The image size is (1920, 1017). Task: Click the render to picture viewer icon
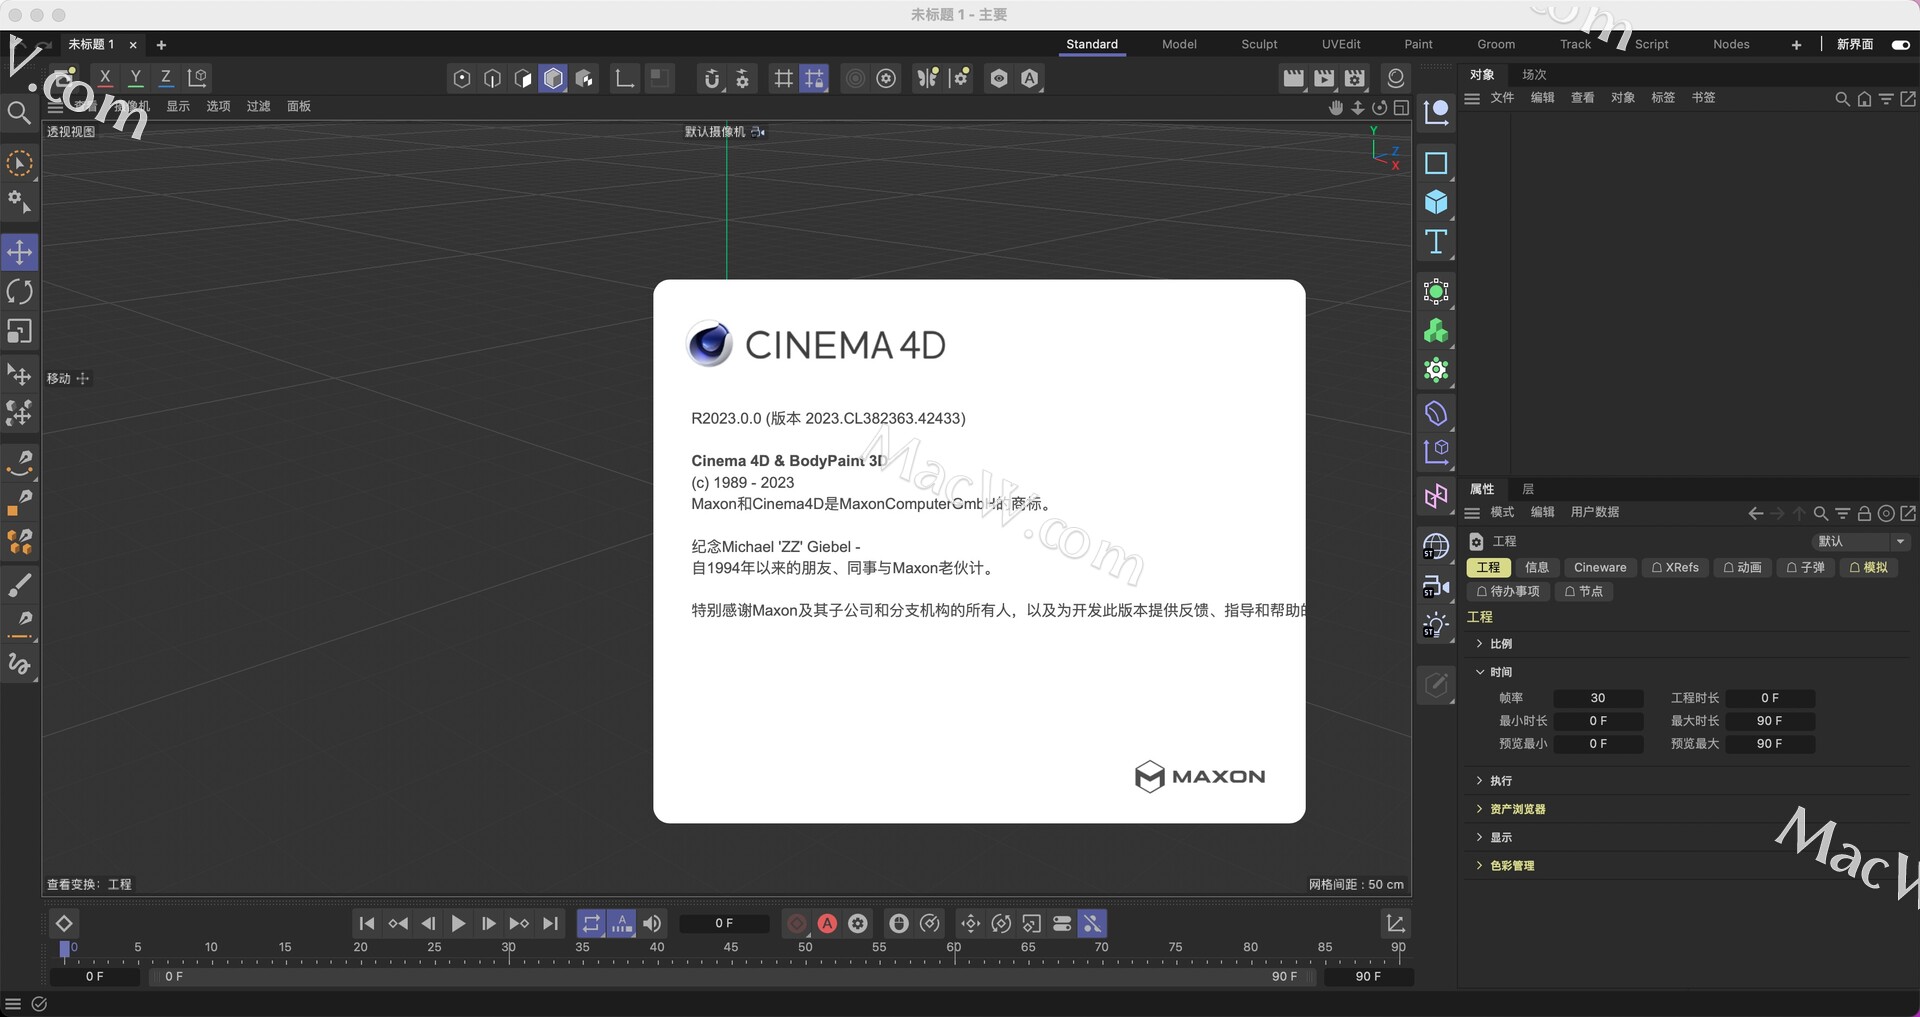coord(1324,78)
